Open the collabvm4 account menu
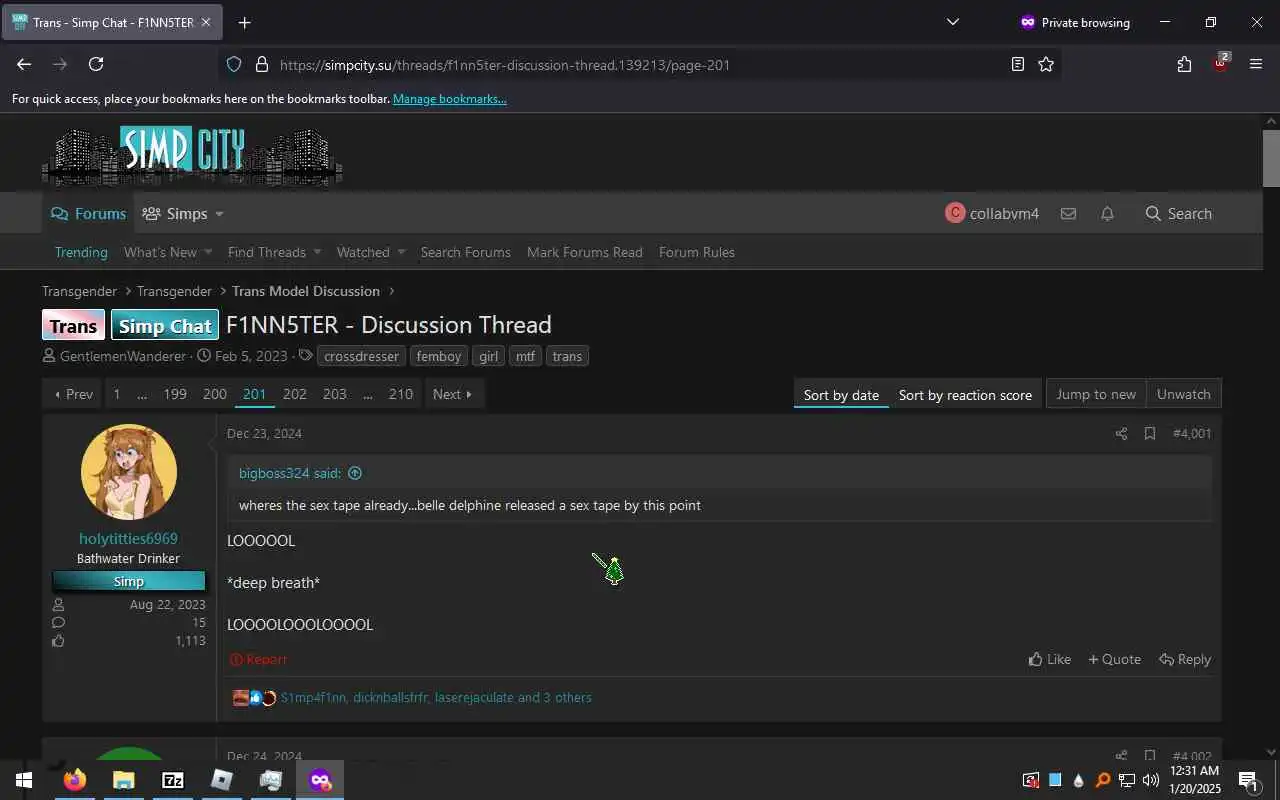Viewport: 1280px width, 800px height. tap(992, 213)
